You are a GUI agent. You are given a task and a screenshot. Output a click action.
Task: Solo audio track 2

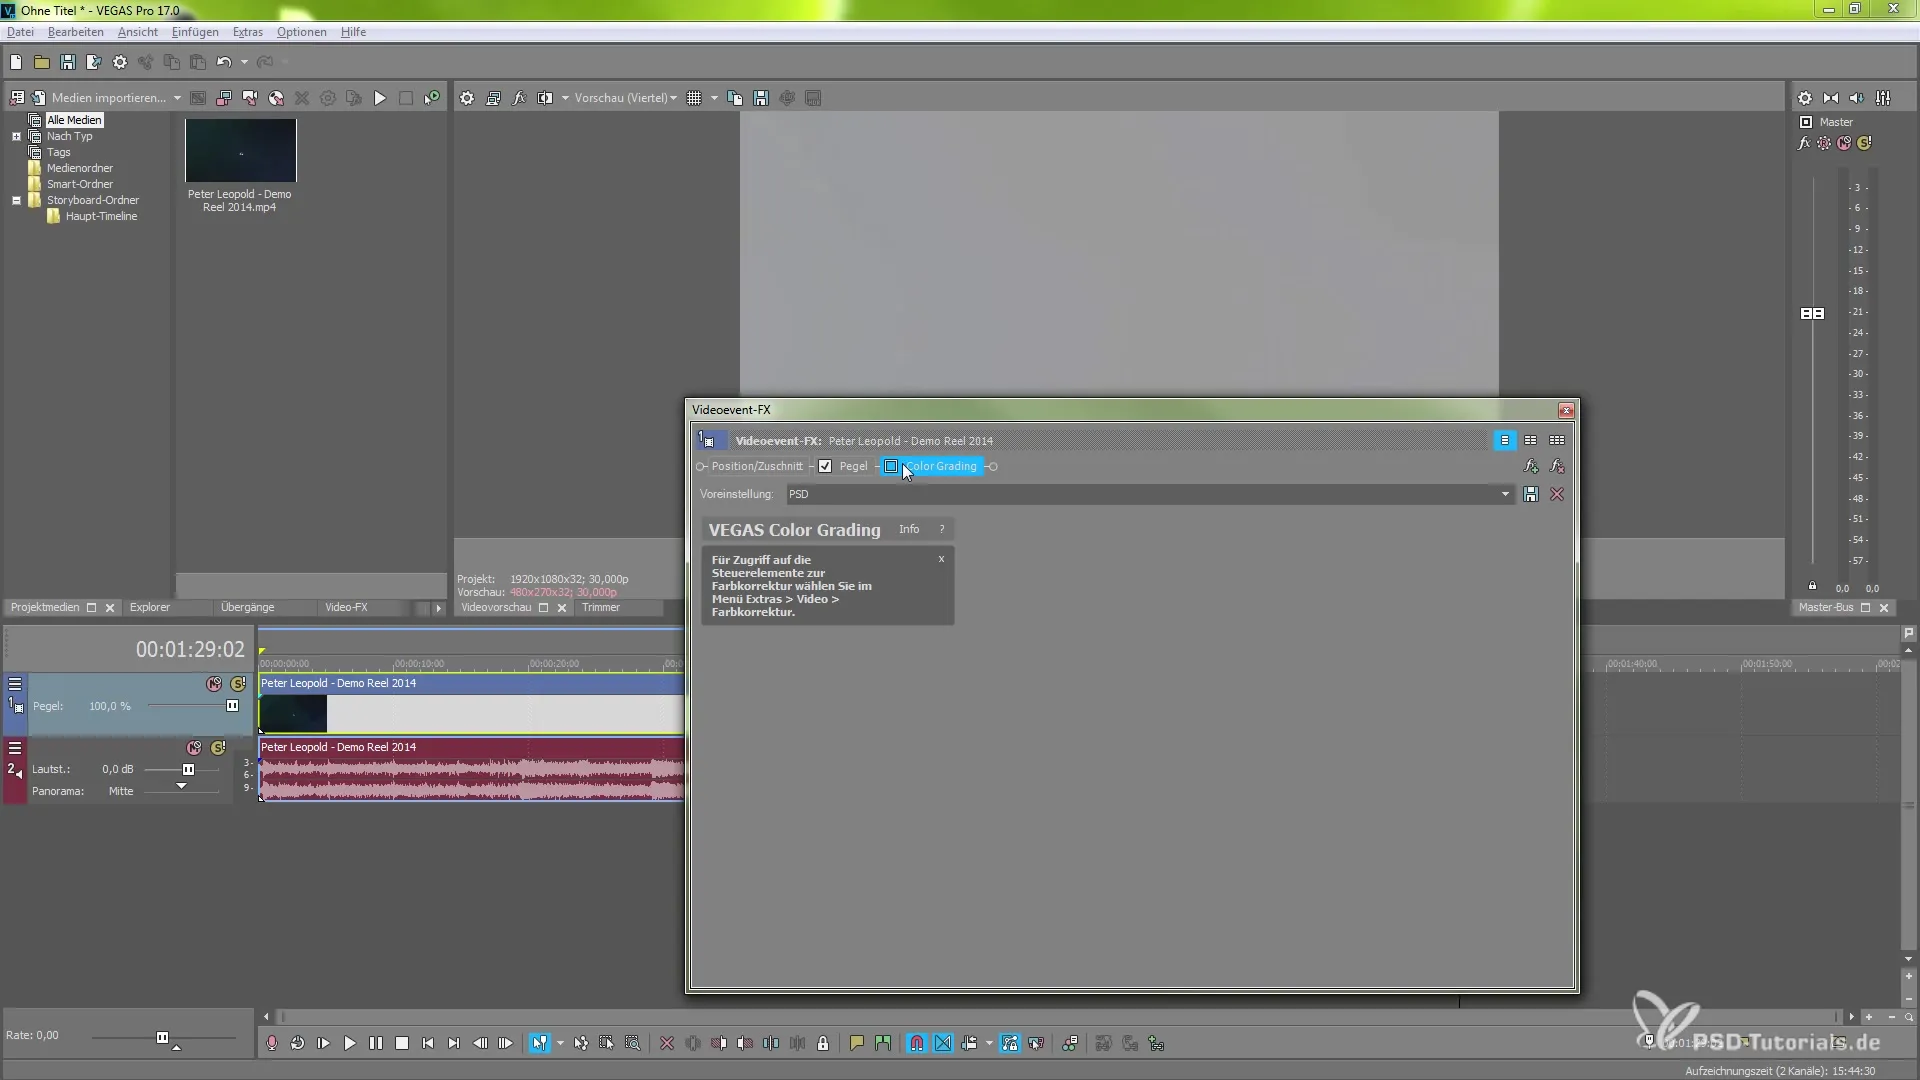point(218,748)
